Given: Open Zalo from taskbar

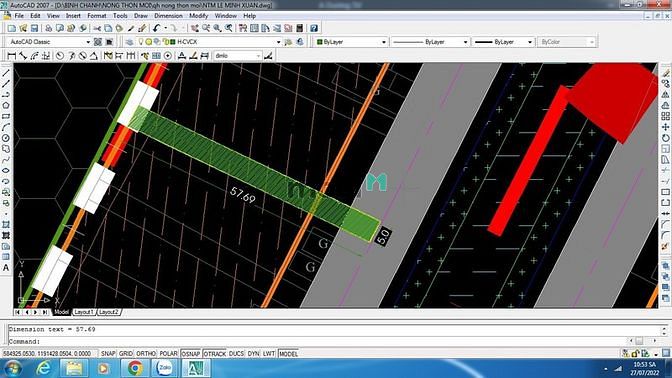Looking at the screenshot, I should click(x=165, y=368).
